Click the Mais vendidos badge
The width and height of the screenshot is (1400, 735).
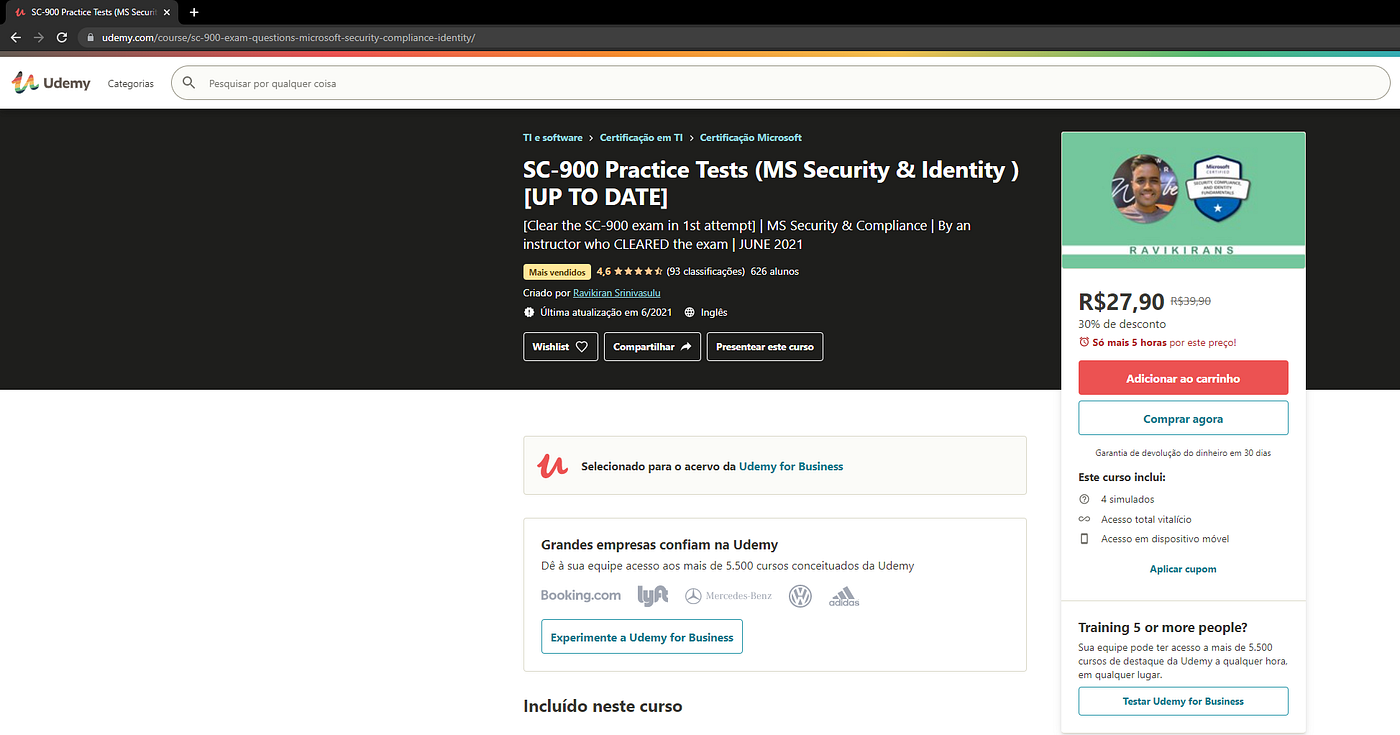coord(557,271)
